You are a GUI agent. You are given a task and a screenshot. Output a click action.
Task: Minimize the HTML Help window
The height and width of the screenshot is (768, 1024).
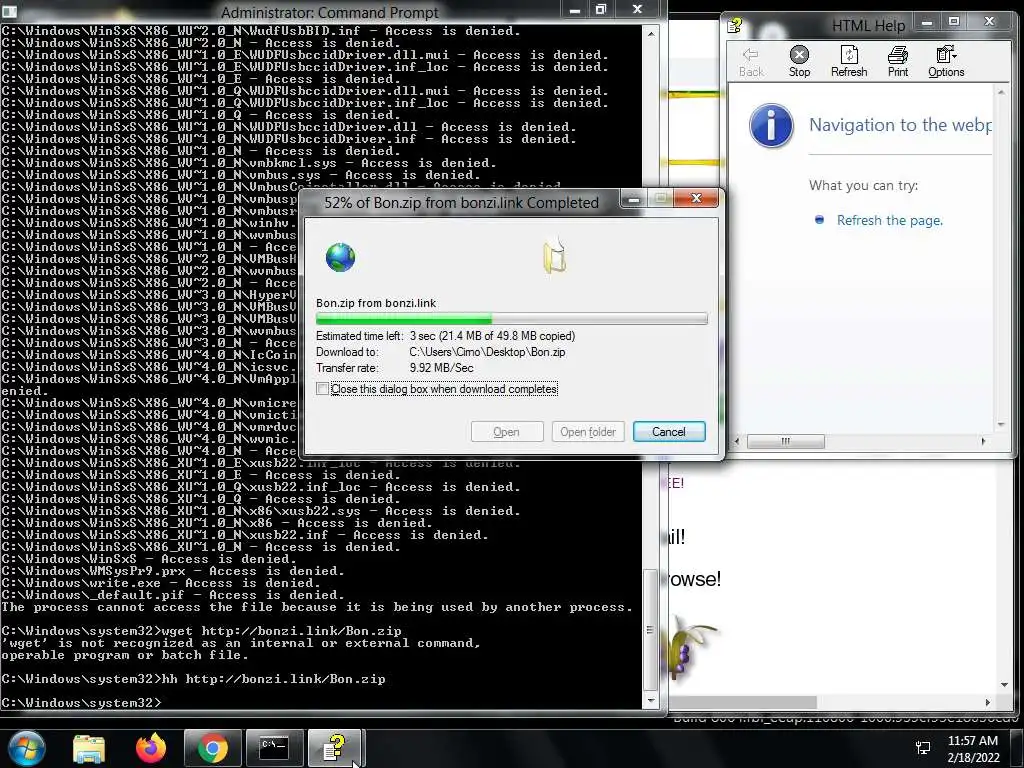tap(927, 23)
